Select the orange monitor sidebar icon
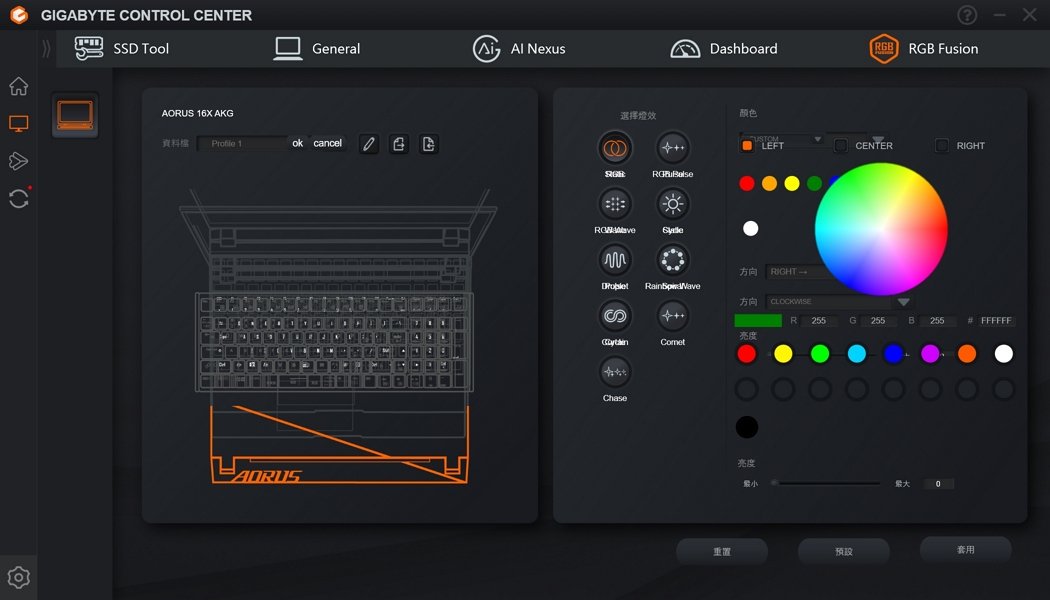The height and width of the screenshot is (600, 1050). click(18, 123)
